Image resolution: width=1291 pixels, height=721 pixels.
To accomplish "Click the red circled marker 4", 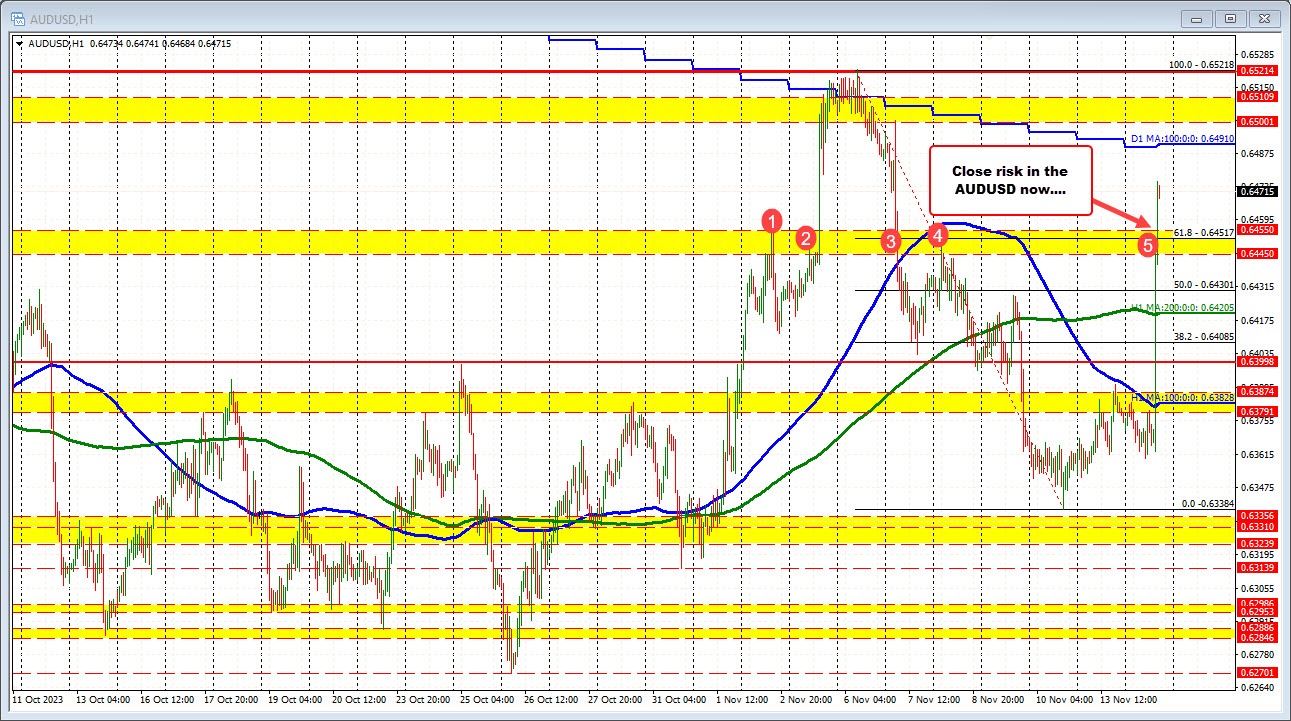I will point(938,235).
